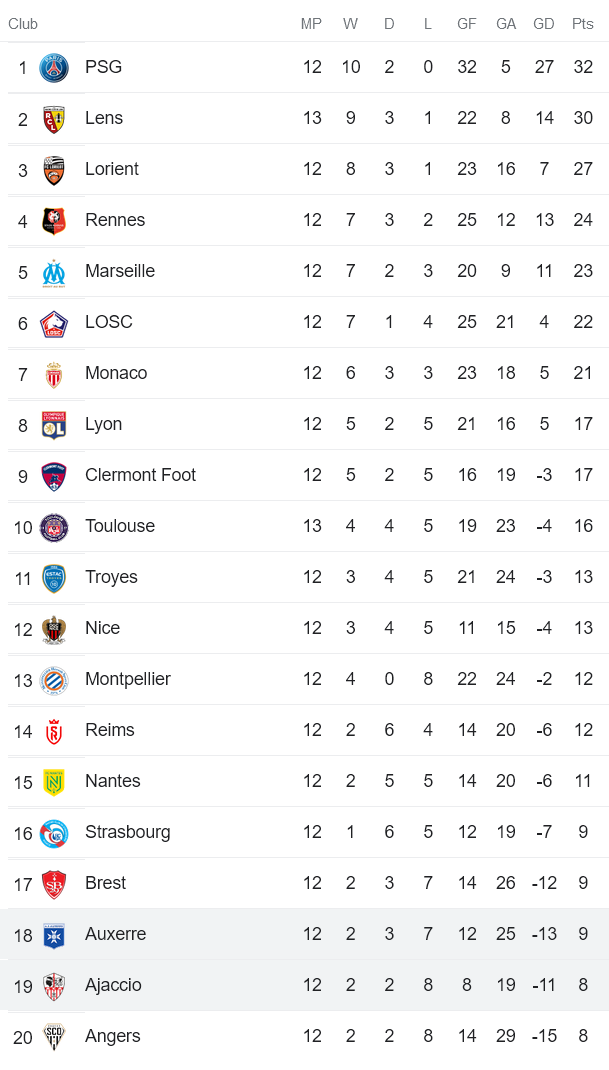Click the Pts column header
This screenshot has height=1070, width=609.
[x=583, y=24]
